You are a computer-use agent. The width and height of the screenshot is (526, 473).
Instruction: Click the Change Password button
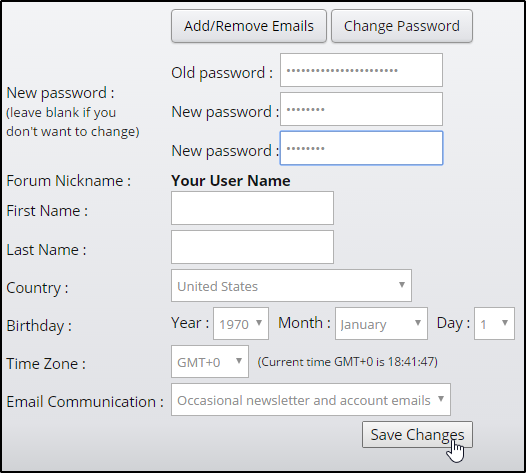[x=402, y=26]
